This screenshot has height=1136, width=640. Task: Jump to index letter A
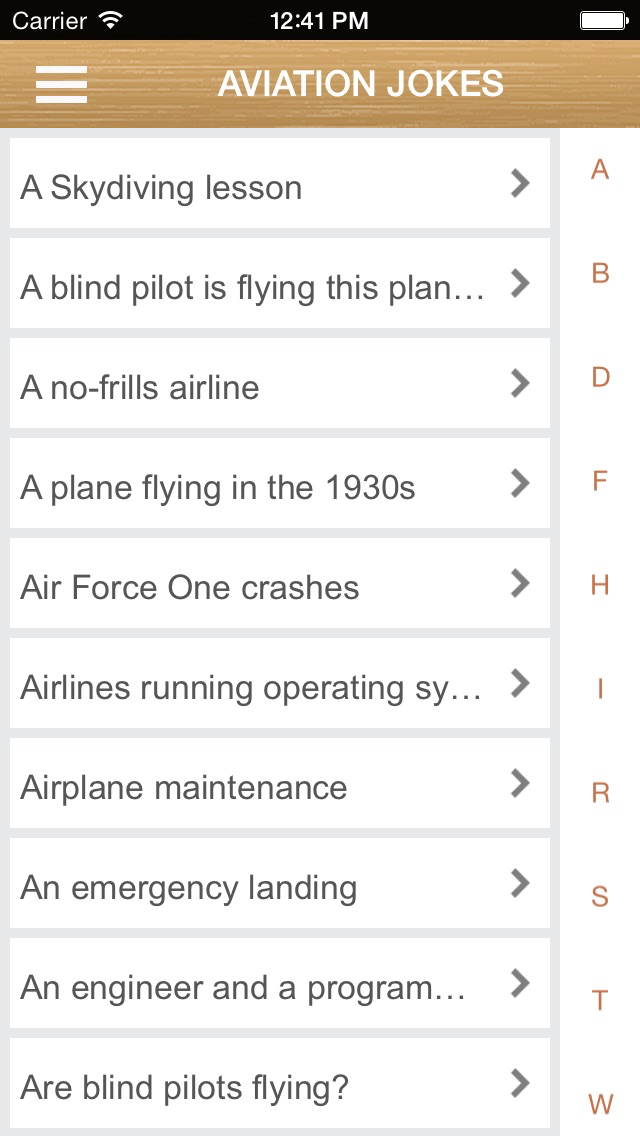pos(600,169)
